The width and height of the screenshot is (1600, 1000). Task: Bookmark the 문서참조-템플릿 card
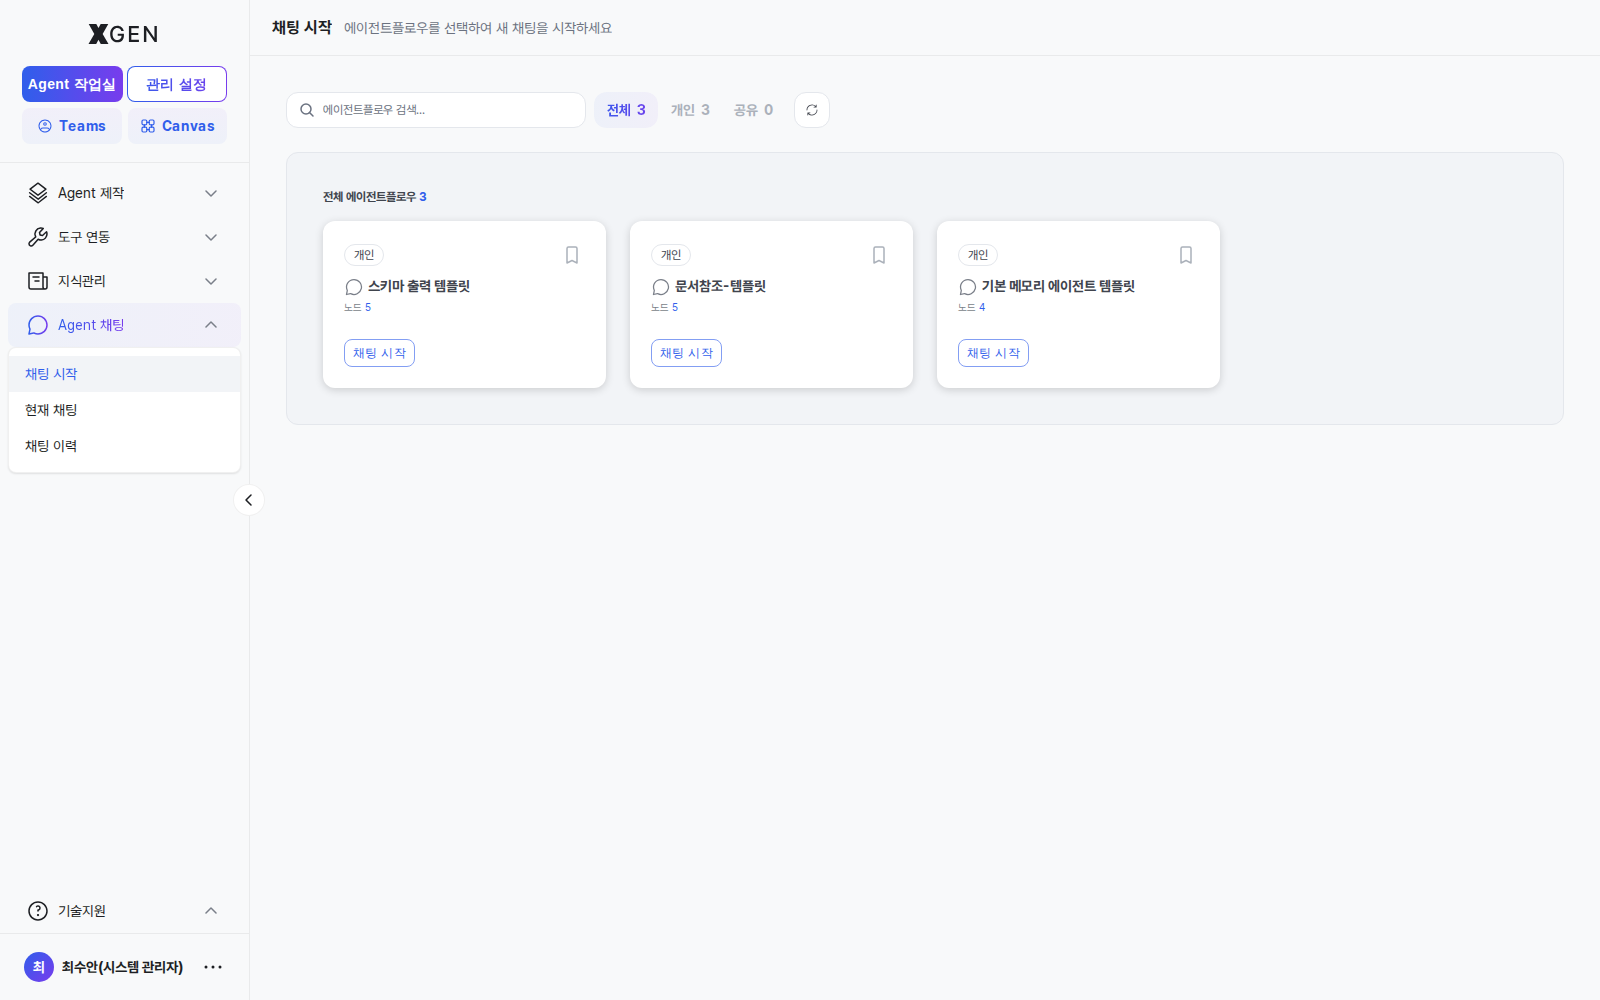click(879, 255)
